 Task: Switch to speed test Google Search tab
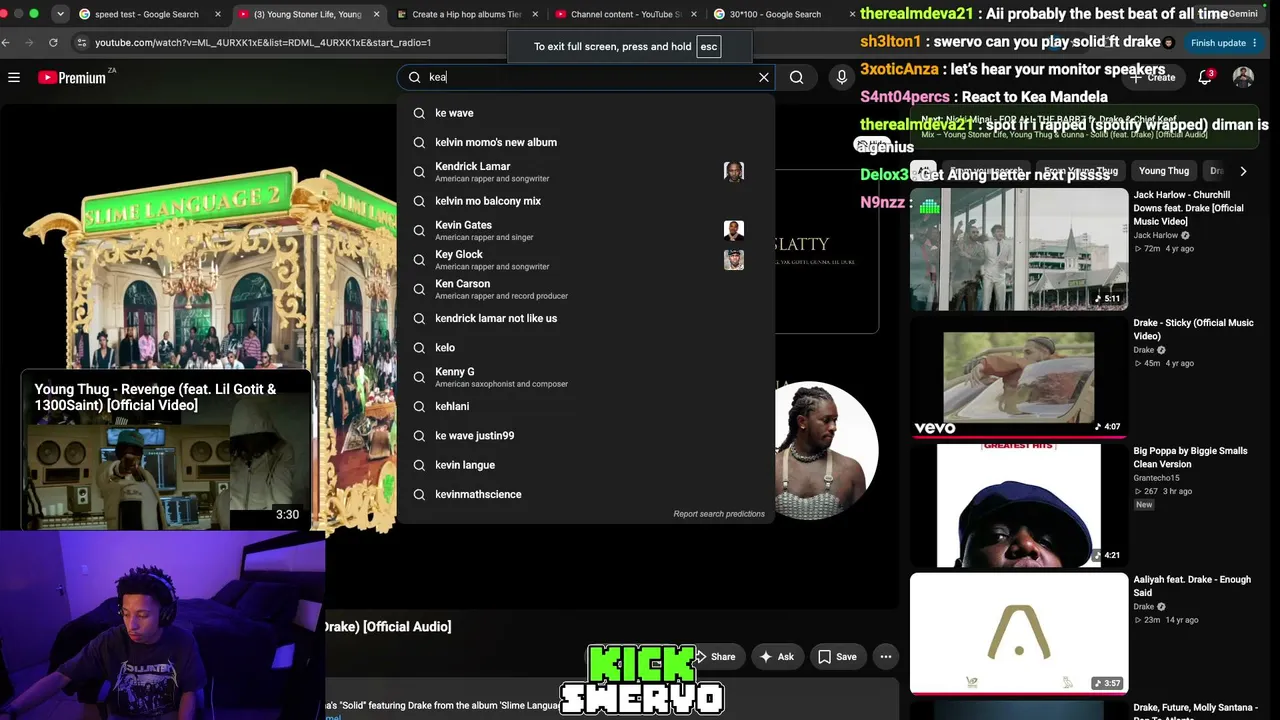click(145, 14)
